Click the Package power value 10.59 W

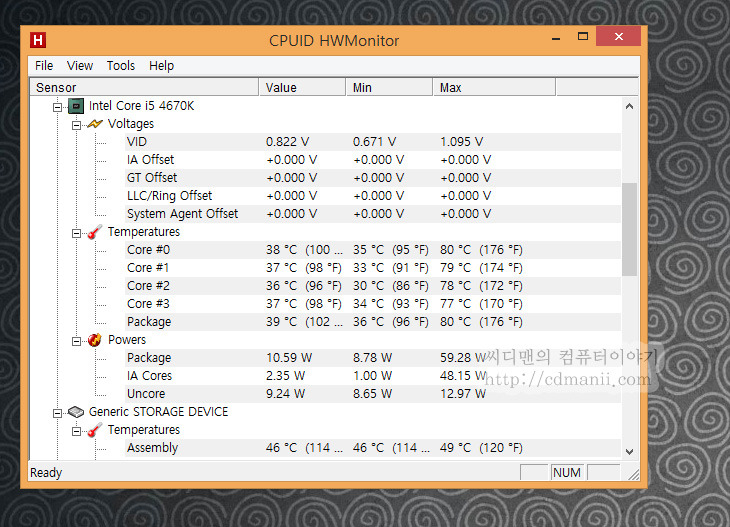pos(289,358)
